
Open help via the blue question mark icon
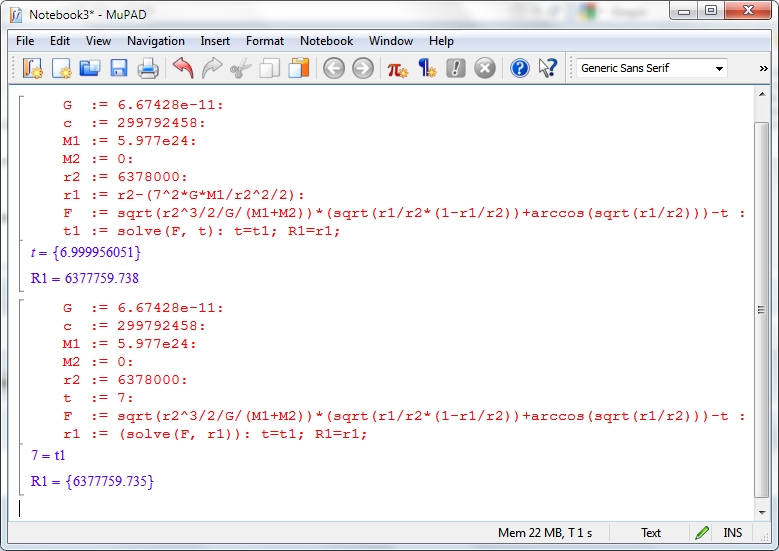tap(520, 68)
